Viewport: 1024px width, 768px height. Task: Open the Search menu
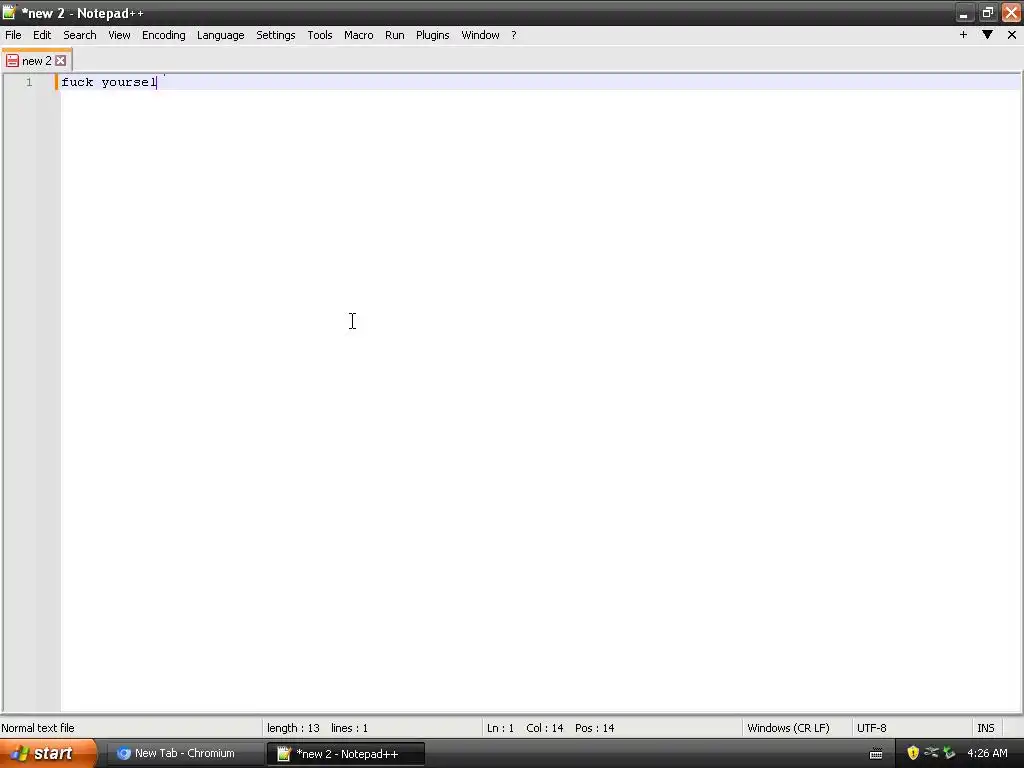(x=80, y=35)
